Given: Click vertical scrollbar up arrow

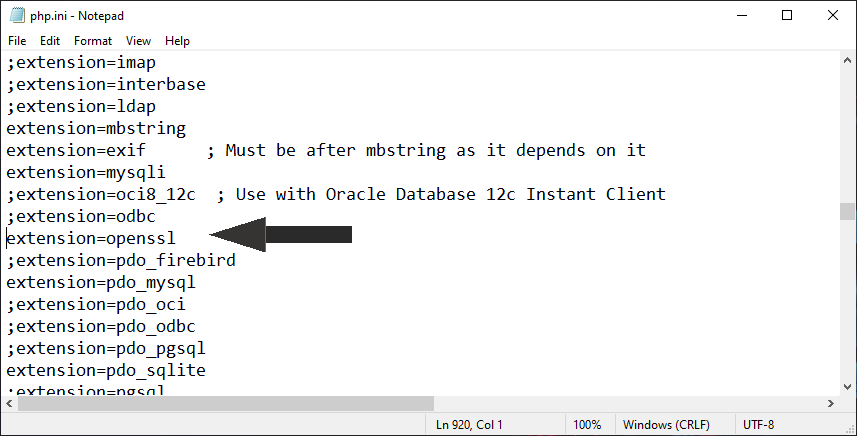Looking at the screenshot, I should [848, 62].
